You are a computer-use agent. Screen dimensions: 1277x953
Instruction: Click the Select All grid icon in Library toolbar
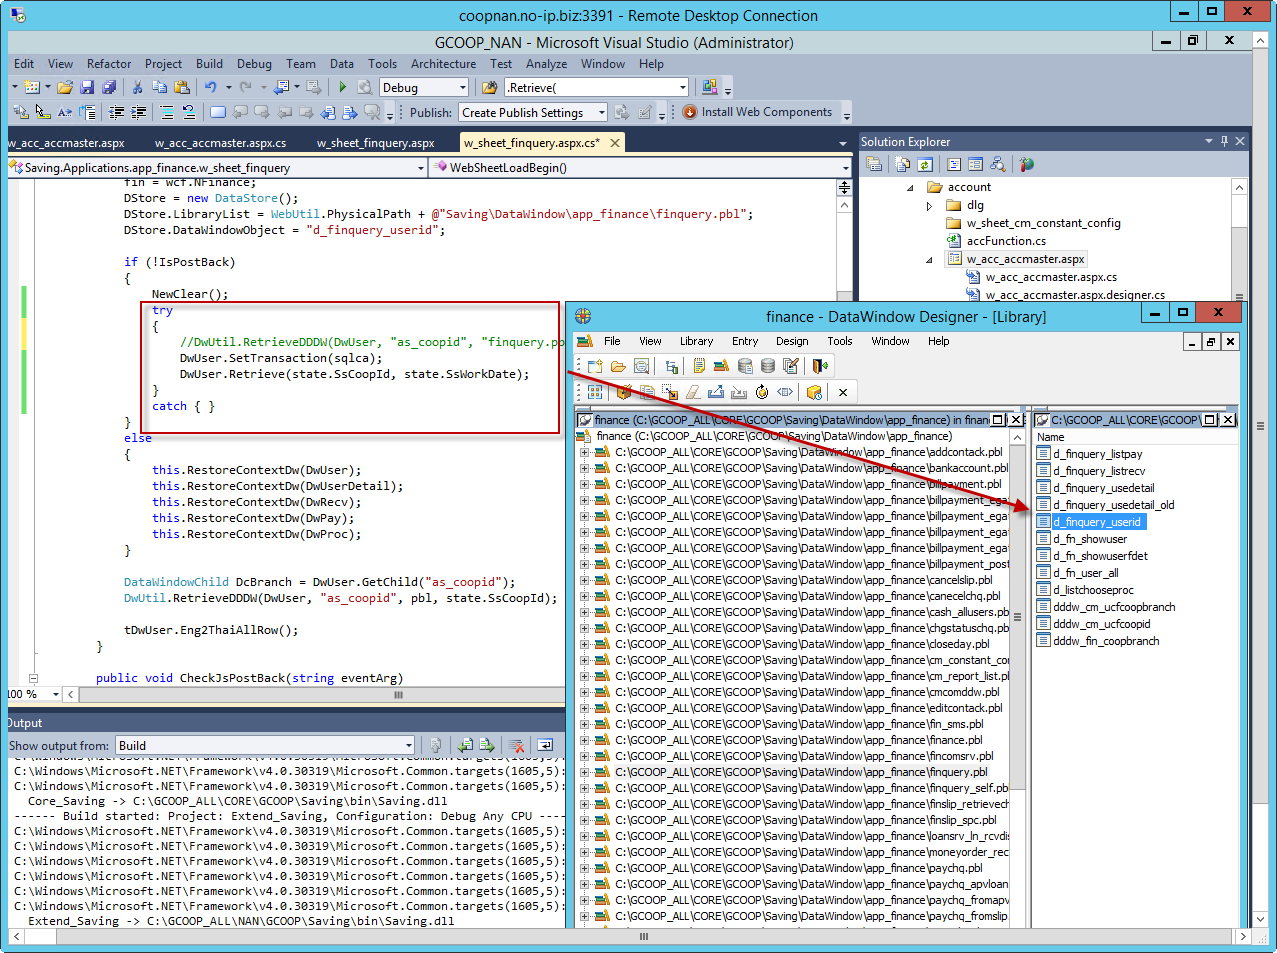coord(595,392)
